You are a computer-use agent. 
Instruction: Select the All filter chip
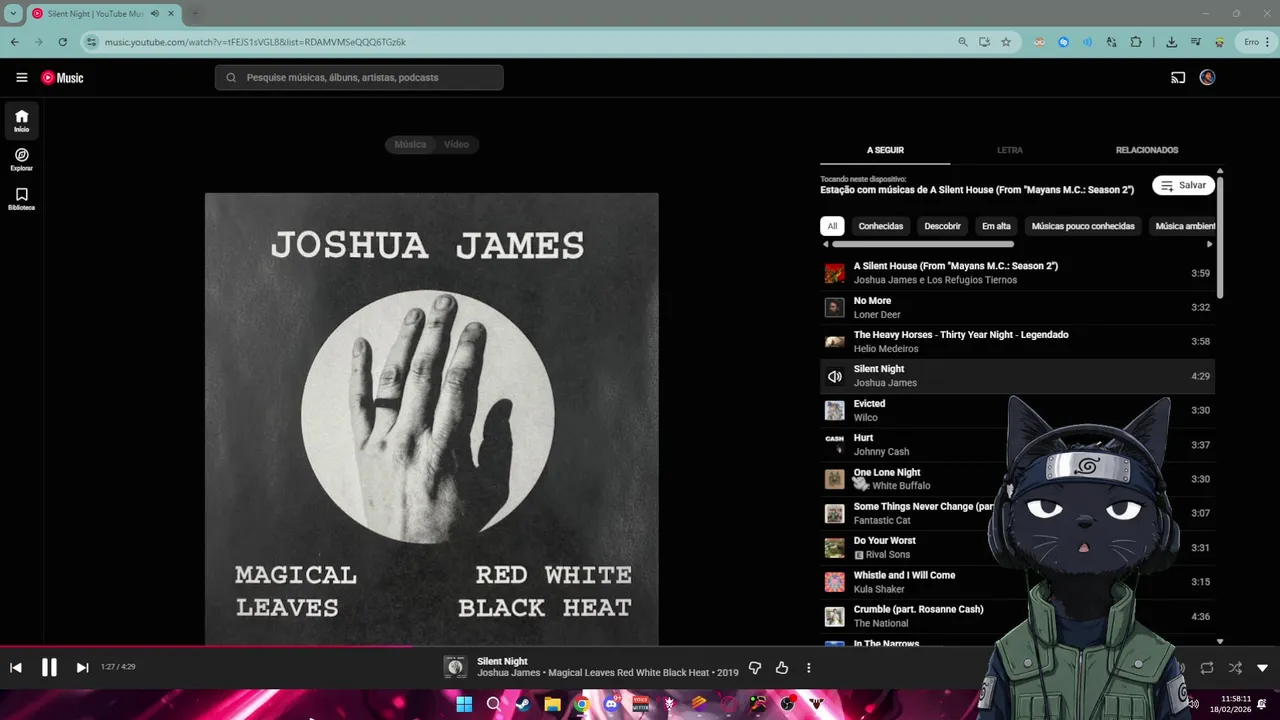pos(832,226)
